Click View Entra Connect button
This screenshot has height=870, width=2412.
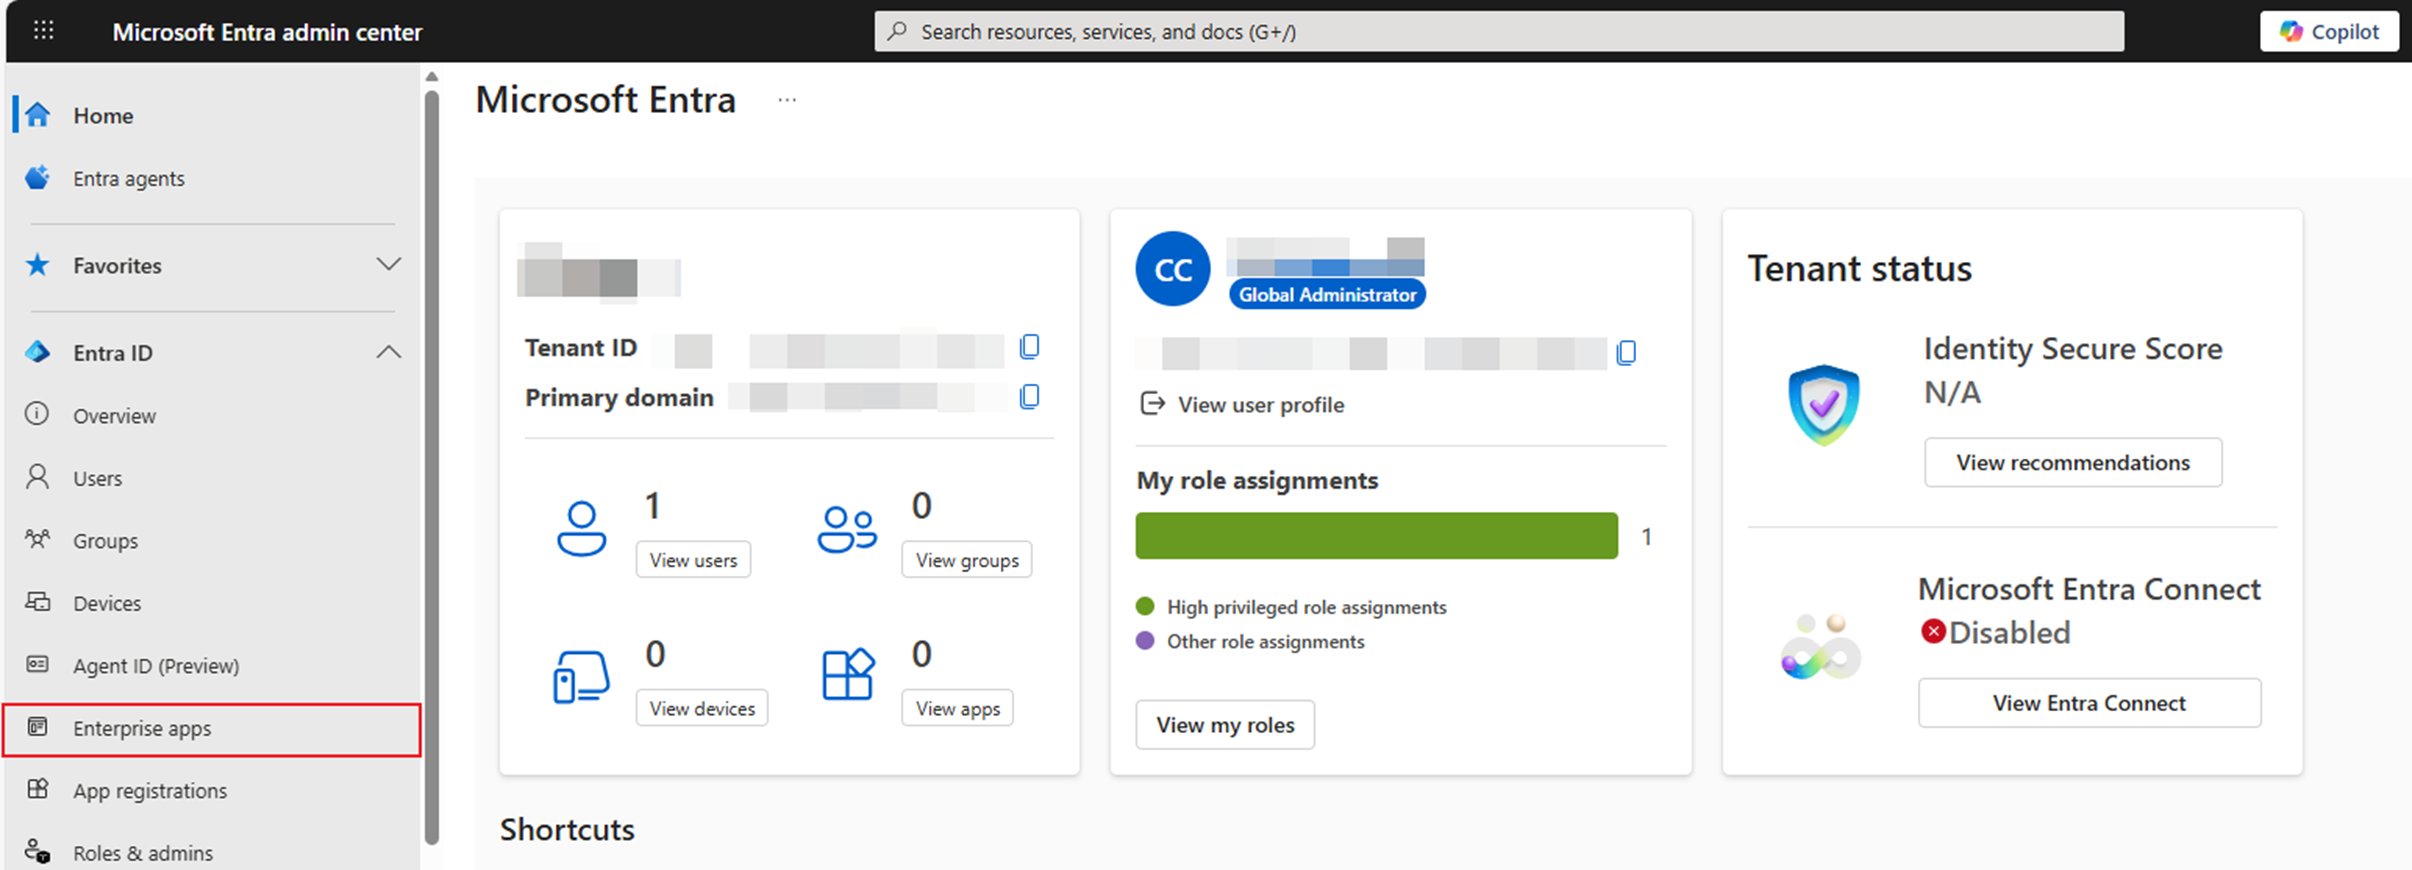2089,703
